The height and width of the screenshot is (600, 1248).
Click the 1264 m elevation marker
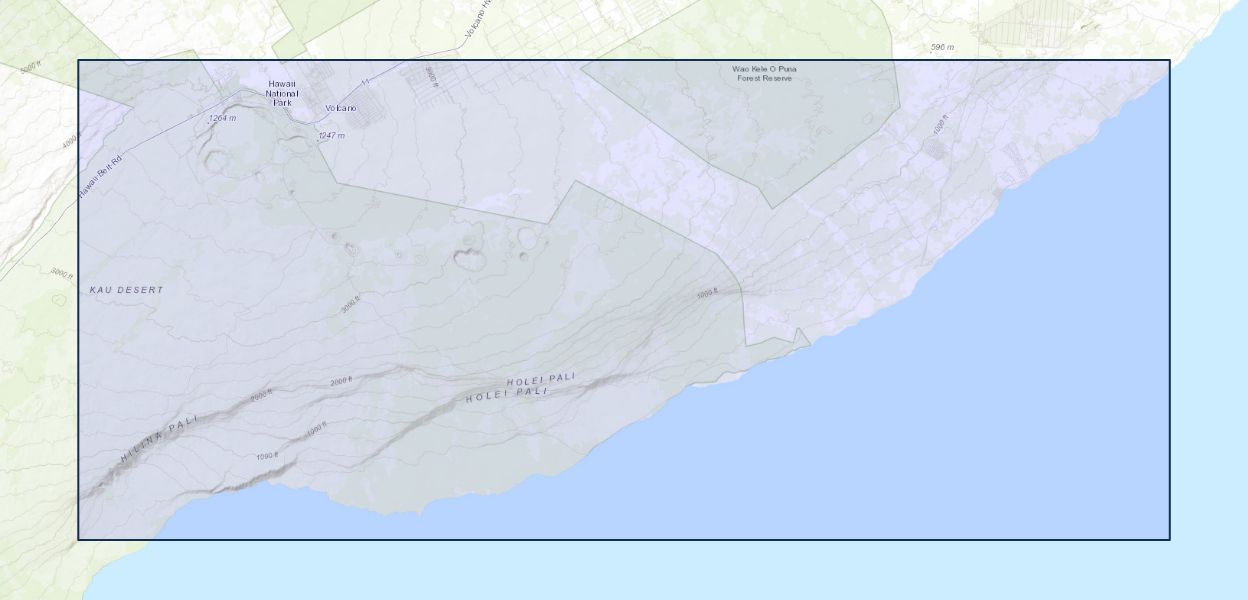(x=222, y=118)
